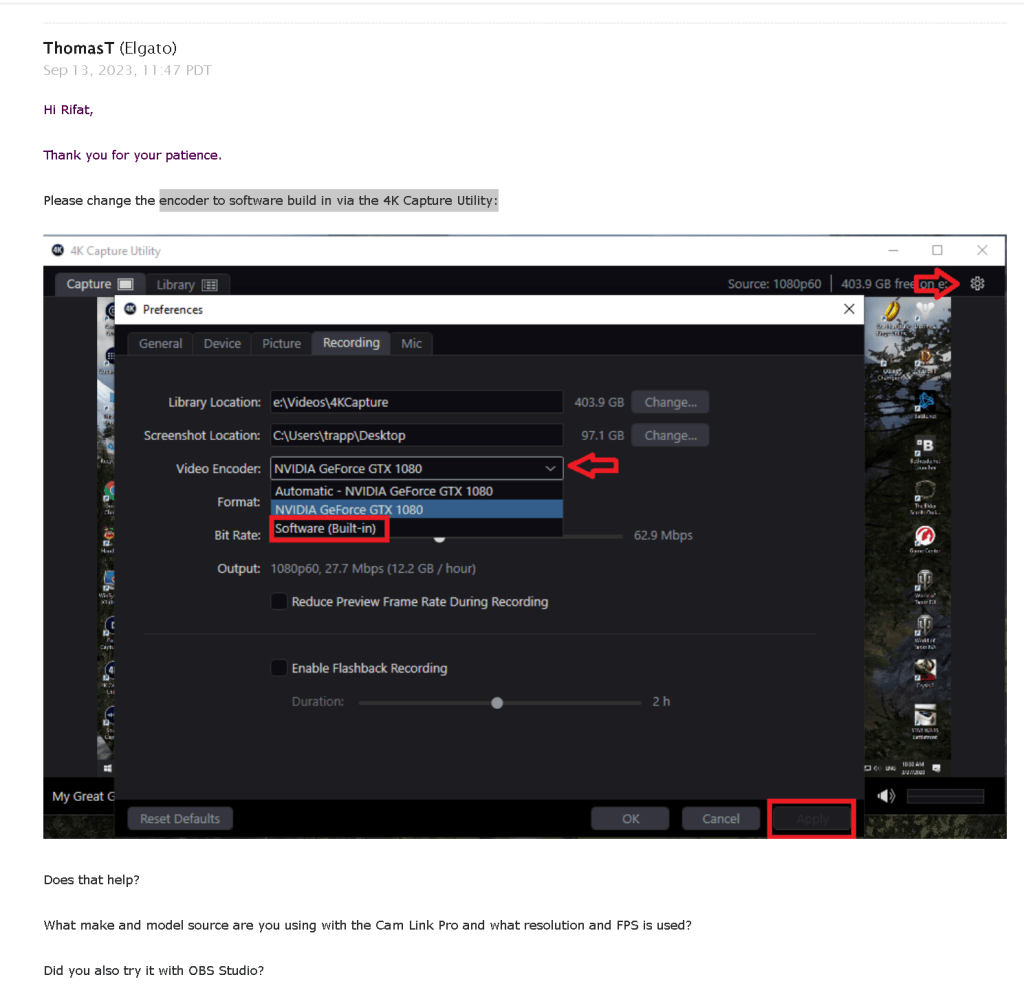The width and height of the screenshot is (1024, 986).
Task: Minimize the 4K Capture Utility window
Action: pos(893,250)
